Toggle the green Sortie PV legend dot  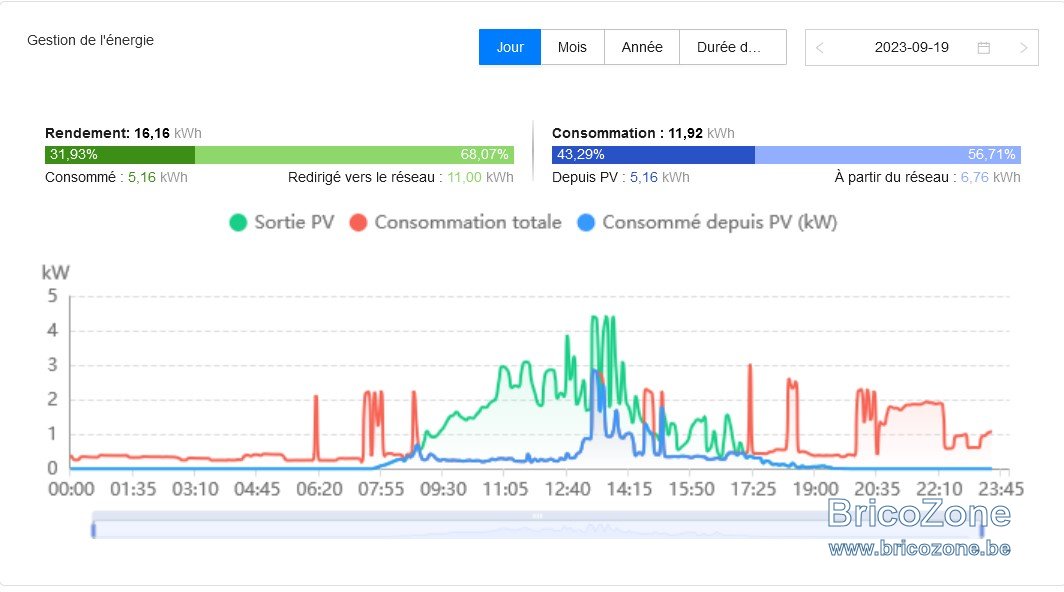238,223
